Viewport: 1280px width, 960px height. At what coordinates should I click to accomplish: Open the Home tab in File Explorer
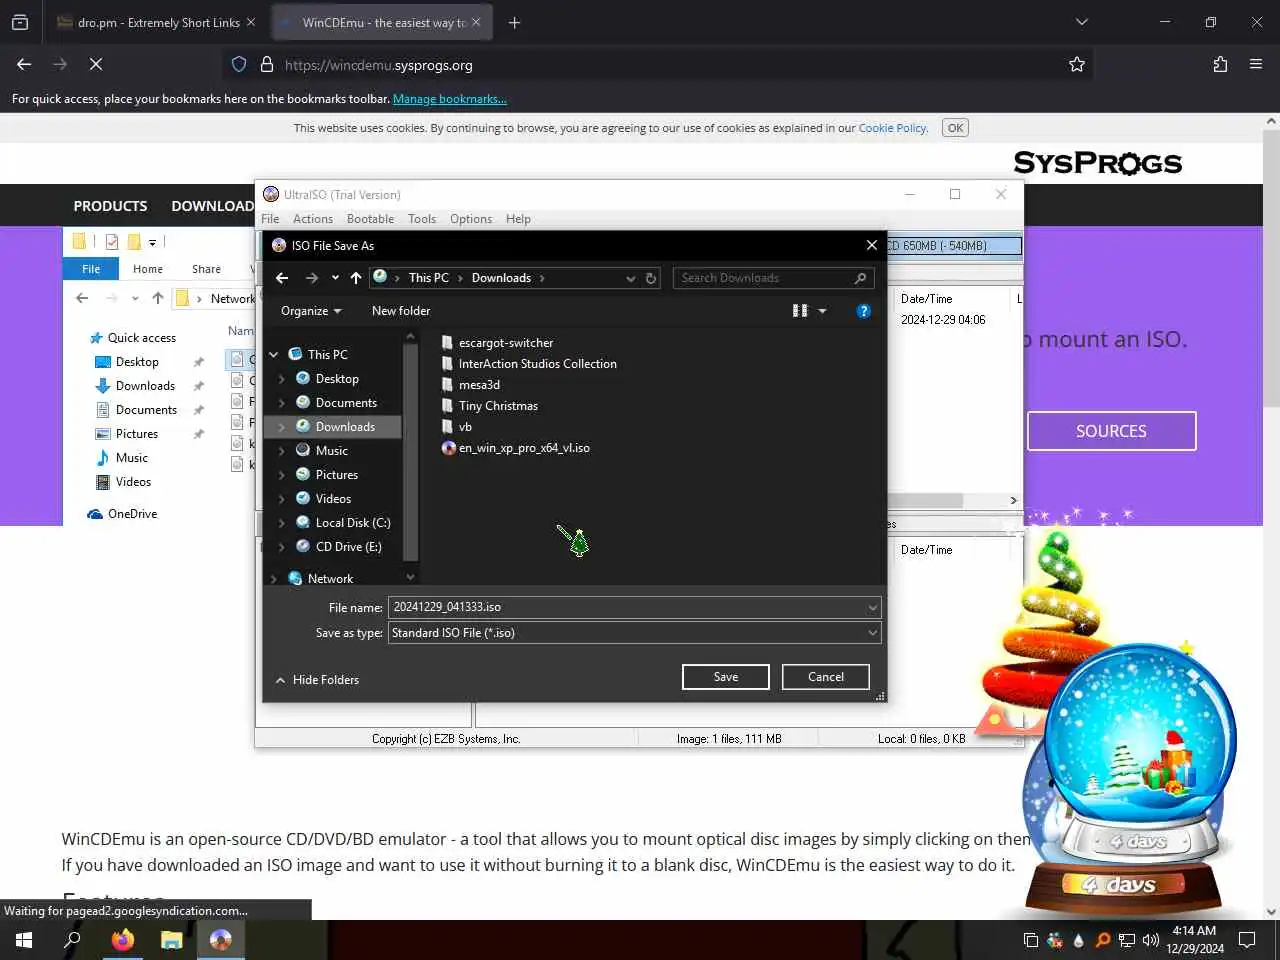pos(148,269)
